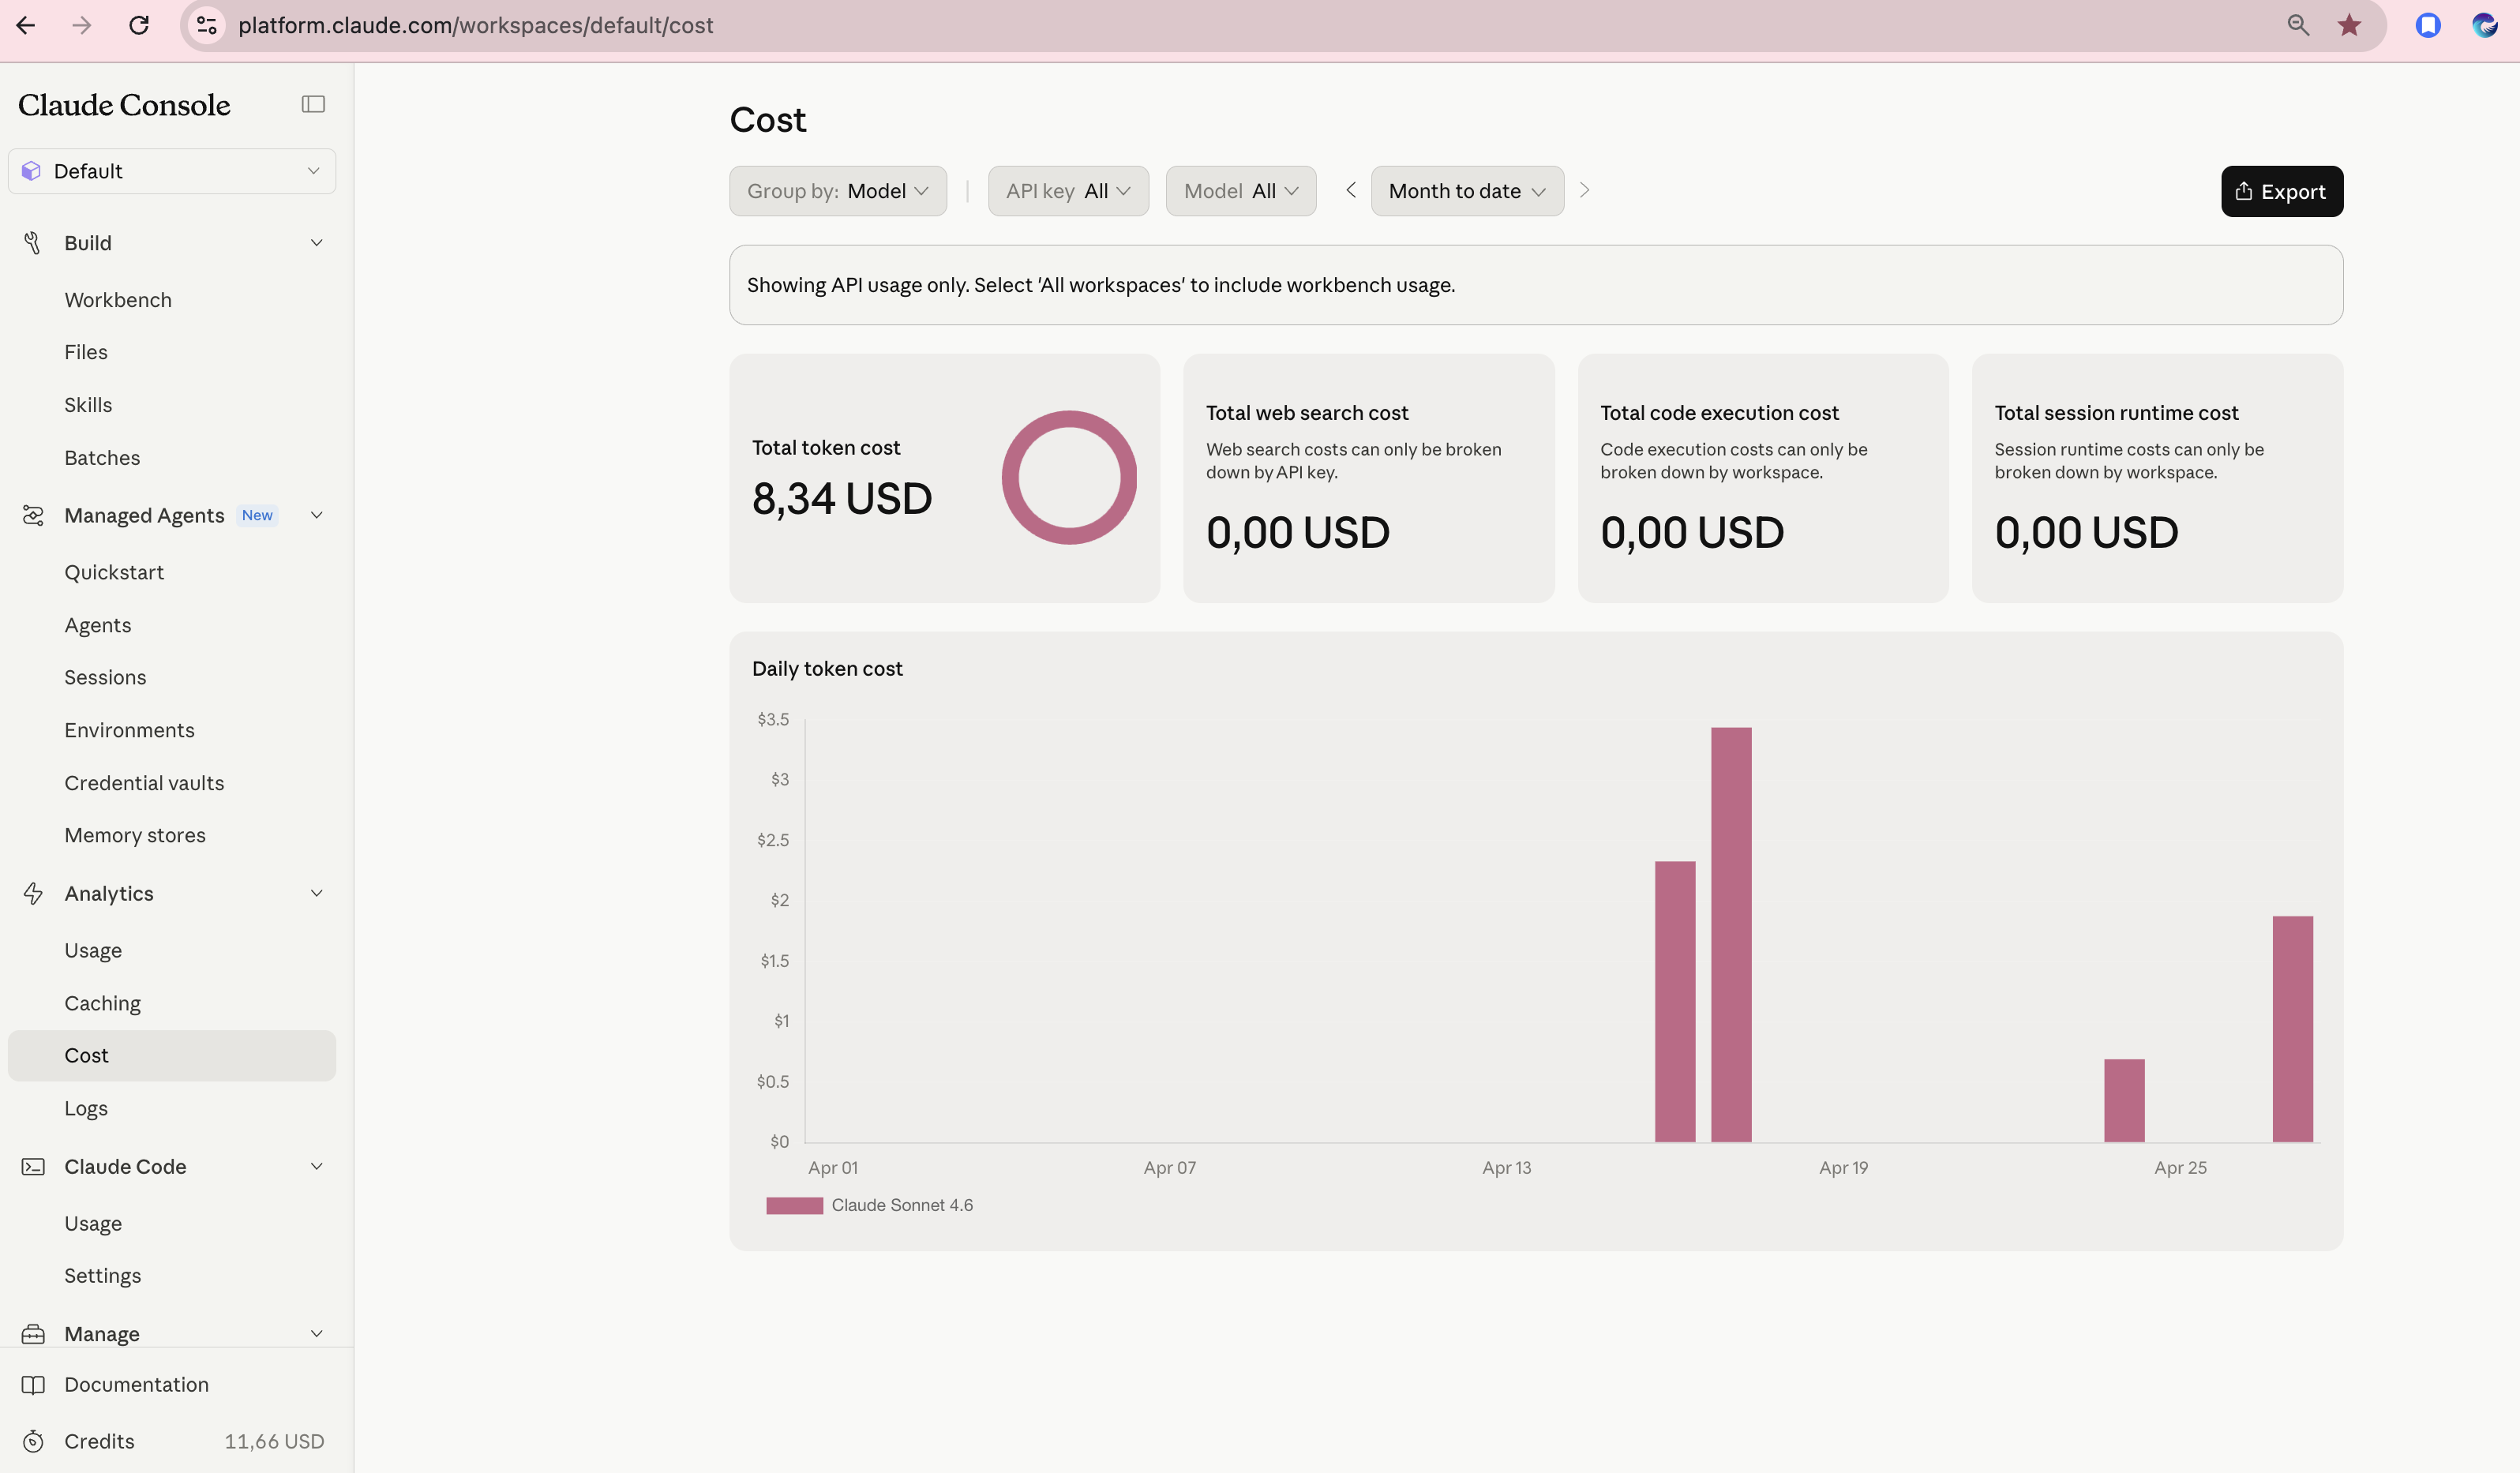Click the browser back arrow
This screenshot has width=2520, height=1473.
click(x=26, y=25)
